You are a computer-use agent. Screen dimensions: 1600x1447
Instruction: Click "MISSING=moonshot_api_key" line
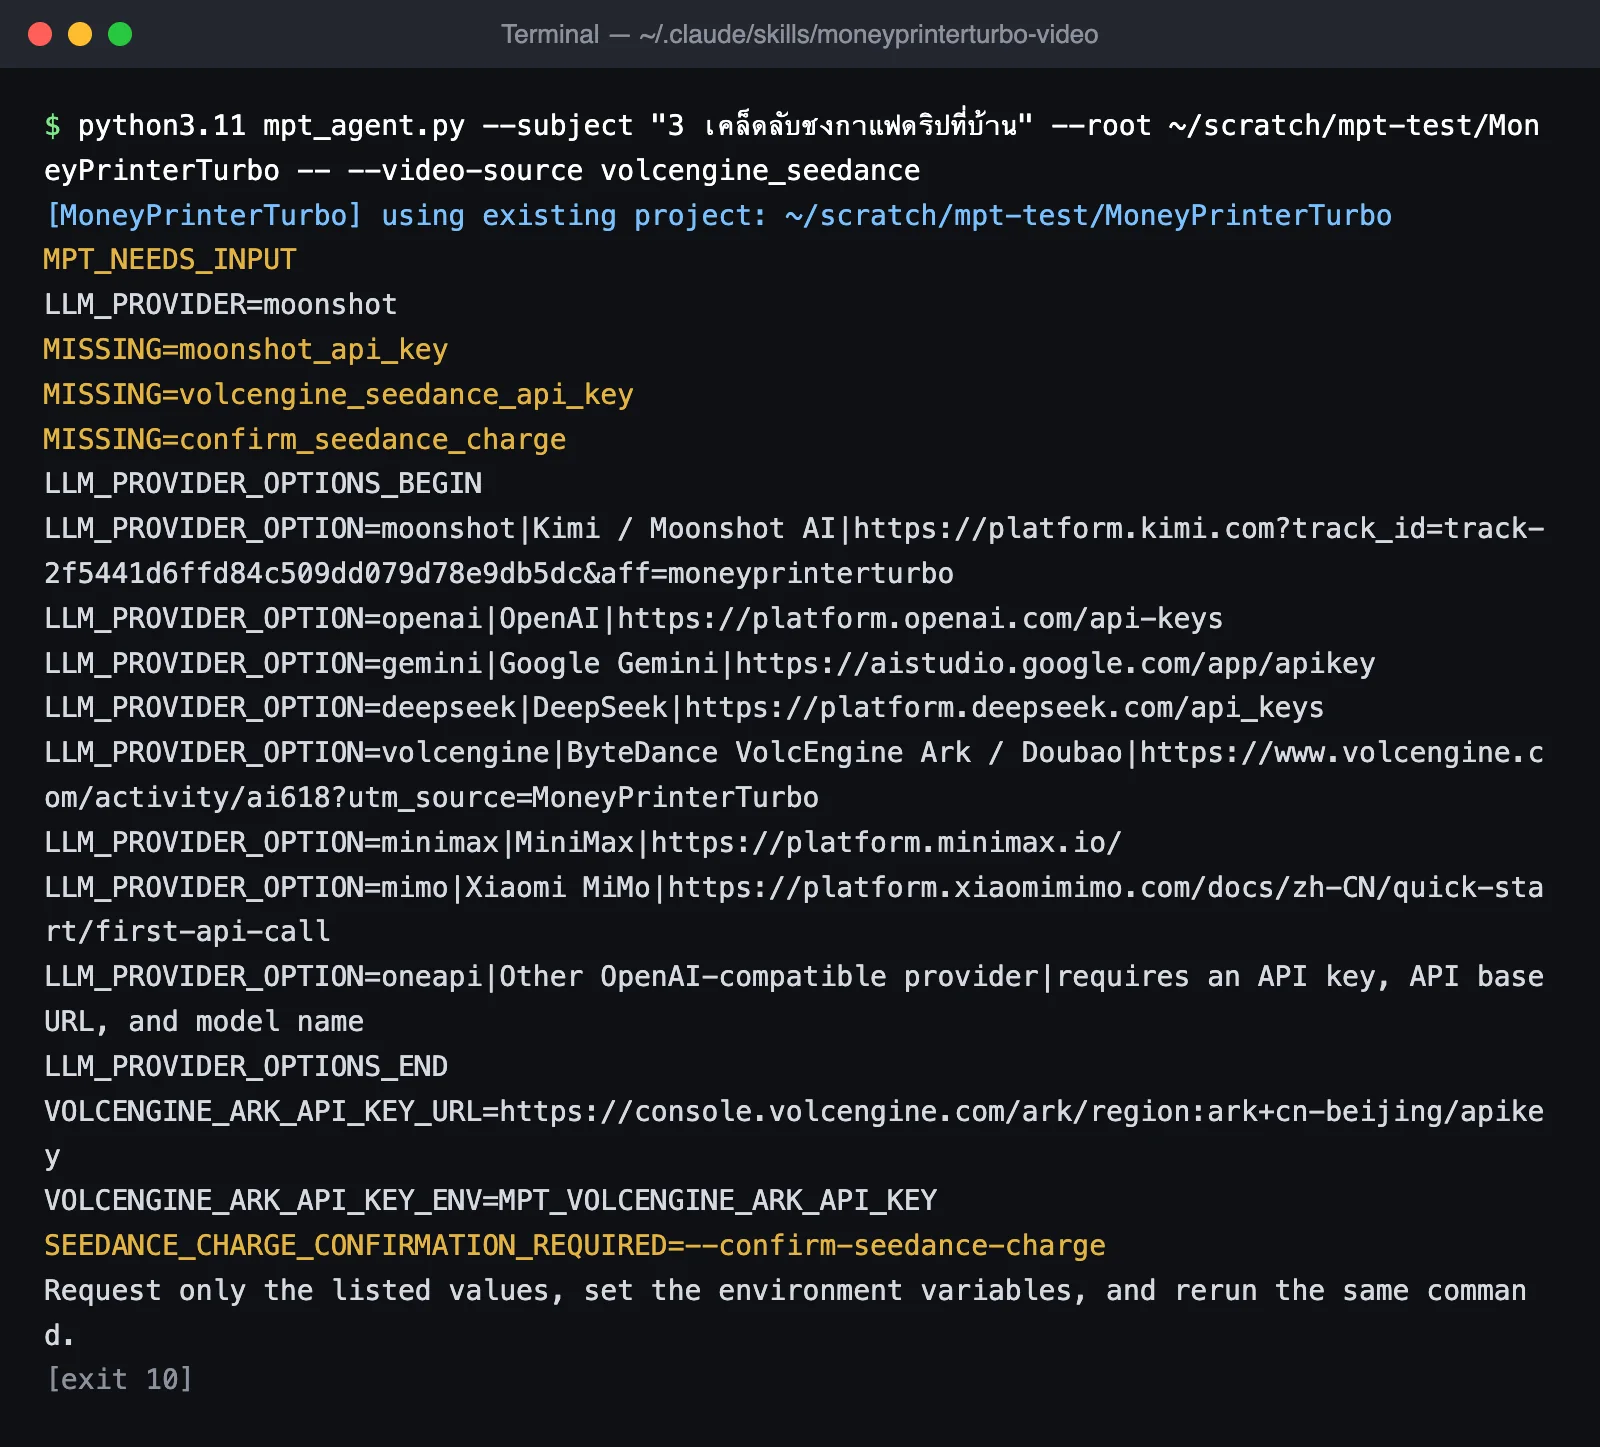pyautogui.click(x=245, y=349)
